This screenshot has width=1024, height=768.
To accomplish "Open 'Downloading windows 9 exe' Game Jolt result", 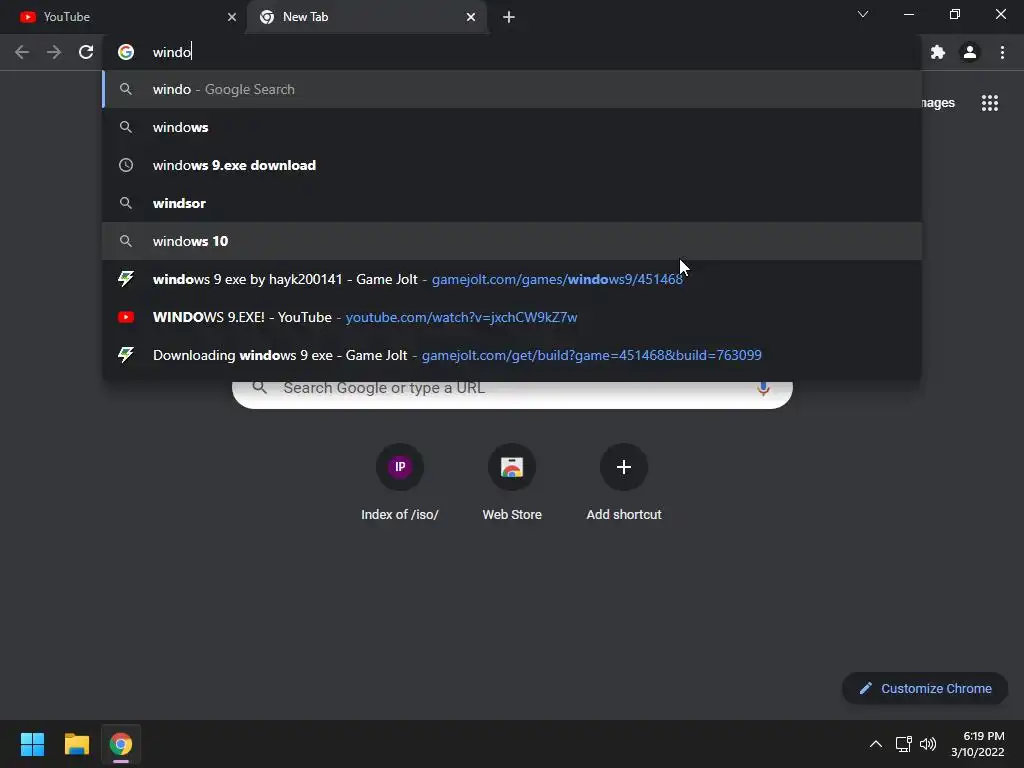I will [x=512, y=355].
